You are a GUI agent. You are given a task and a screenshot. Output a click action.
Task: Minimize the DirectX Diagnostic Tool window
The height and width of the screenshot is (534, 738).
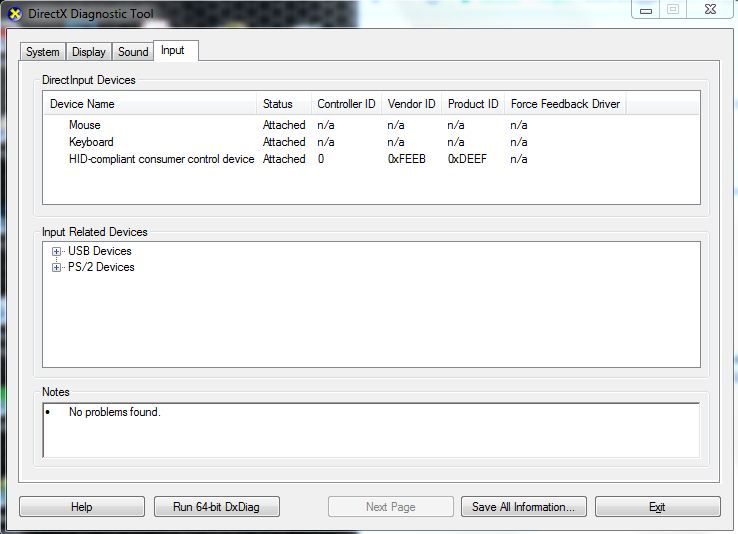pos(646,10)
